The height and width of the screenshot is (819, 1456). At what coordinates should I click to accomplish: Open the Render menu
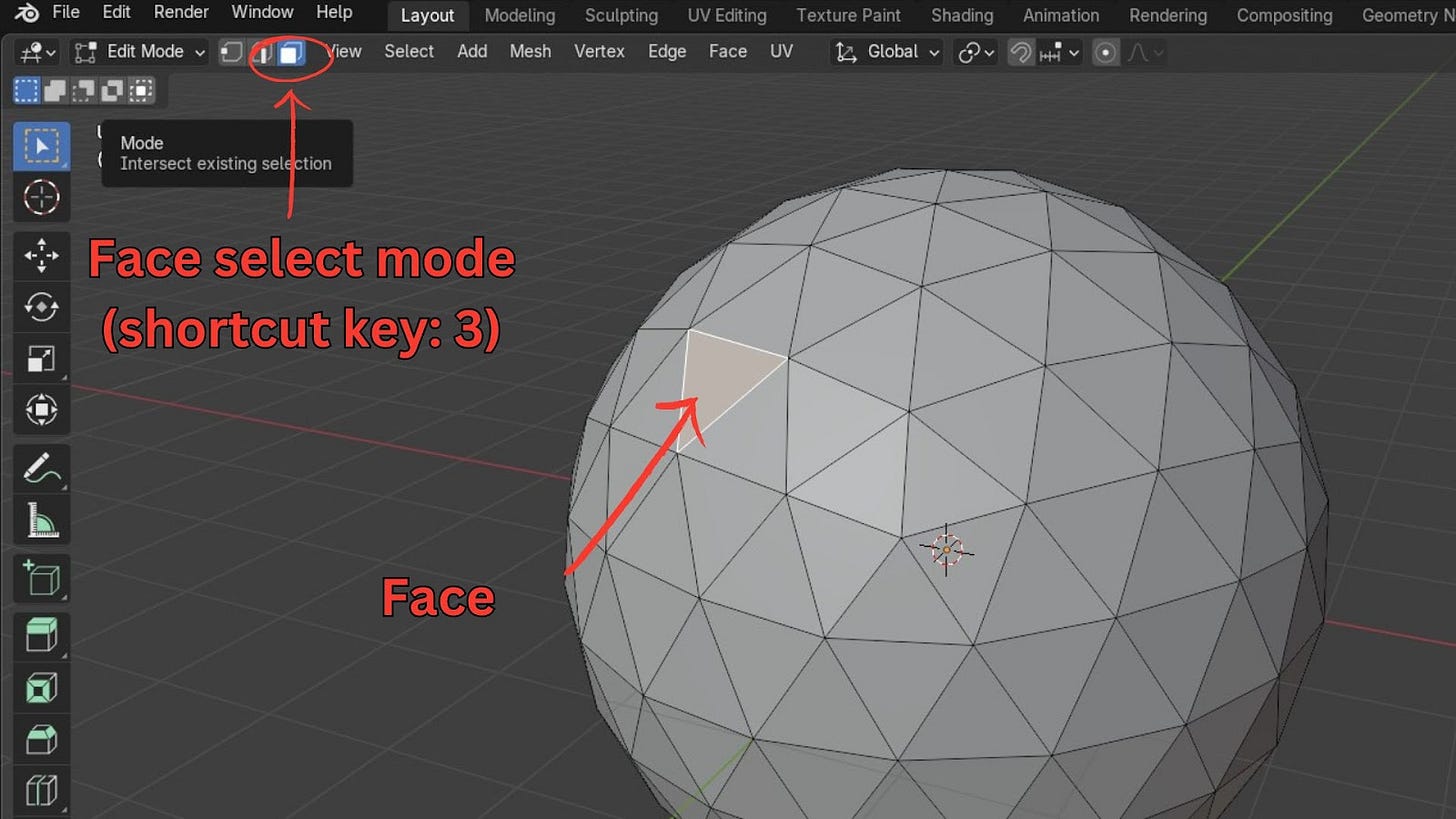(x=181, y=12)
